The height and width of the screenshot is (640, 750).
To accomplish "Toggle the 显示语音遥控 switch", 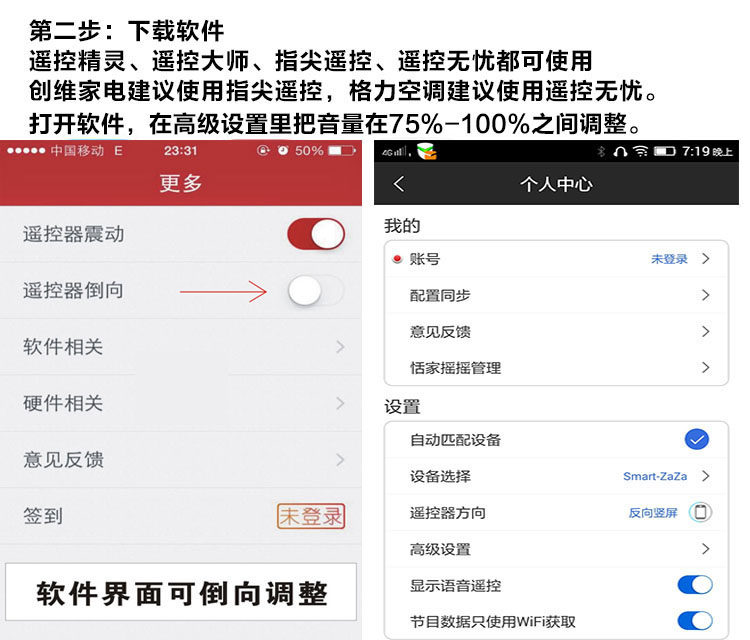I will point(695,585).
